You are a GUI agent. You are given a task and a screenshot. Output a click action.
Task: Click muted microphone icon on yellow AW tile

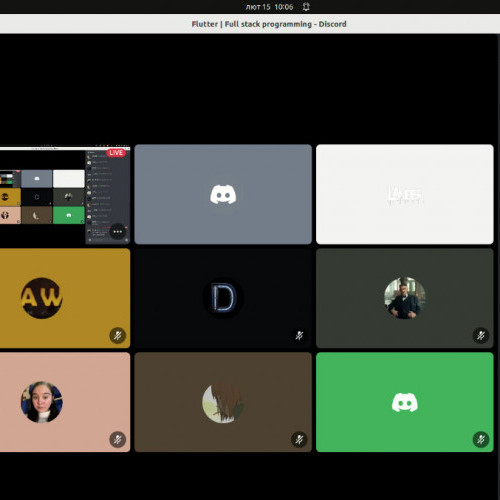click(118, 335)
